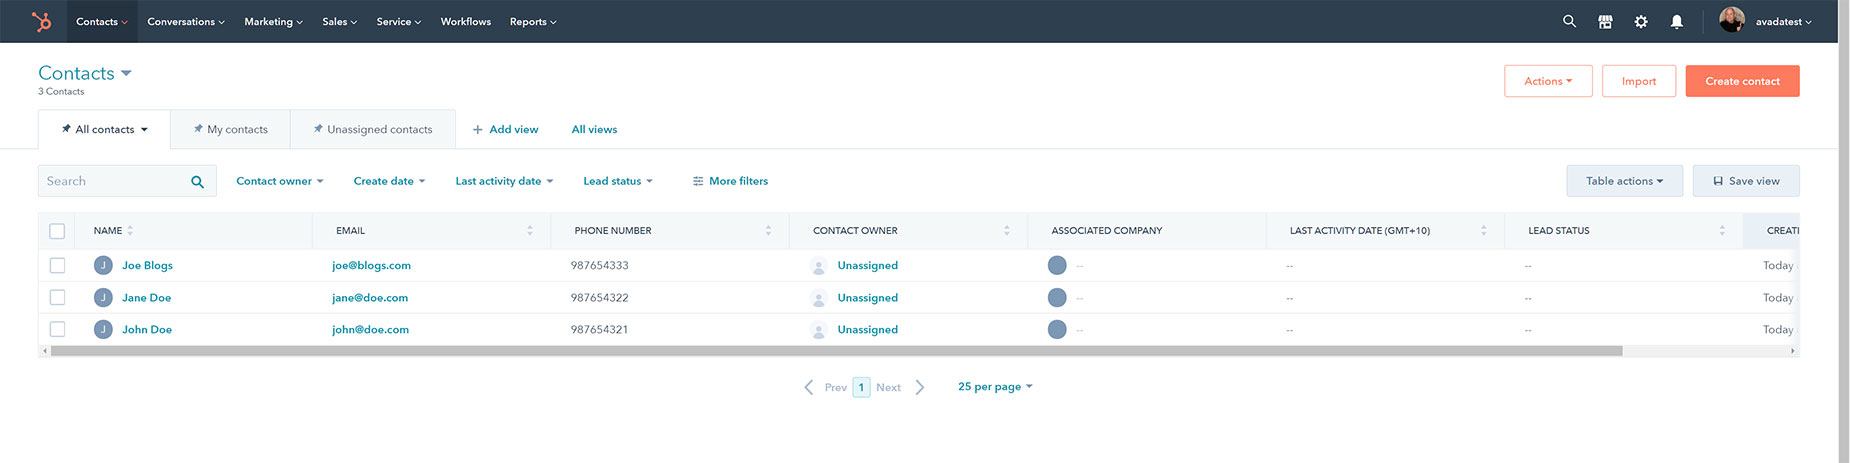The height and width of the screenshot is (463, 1850).
Task: Open Conversations menu
Action: point(186,21)
